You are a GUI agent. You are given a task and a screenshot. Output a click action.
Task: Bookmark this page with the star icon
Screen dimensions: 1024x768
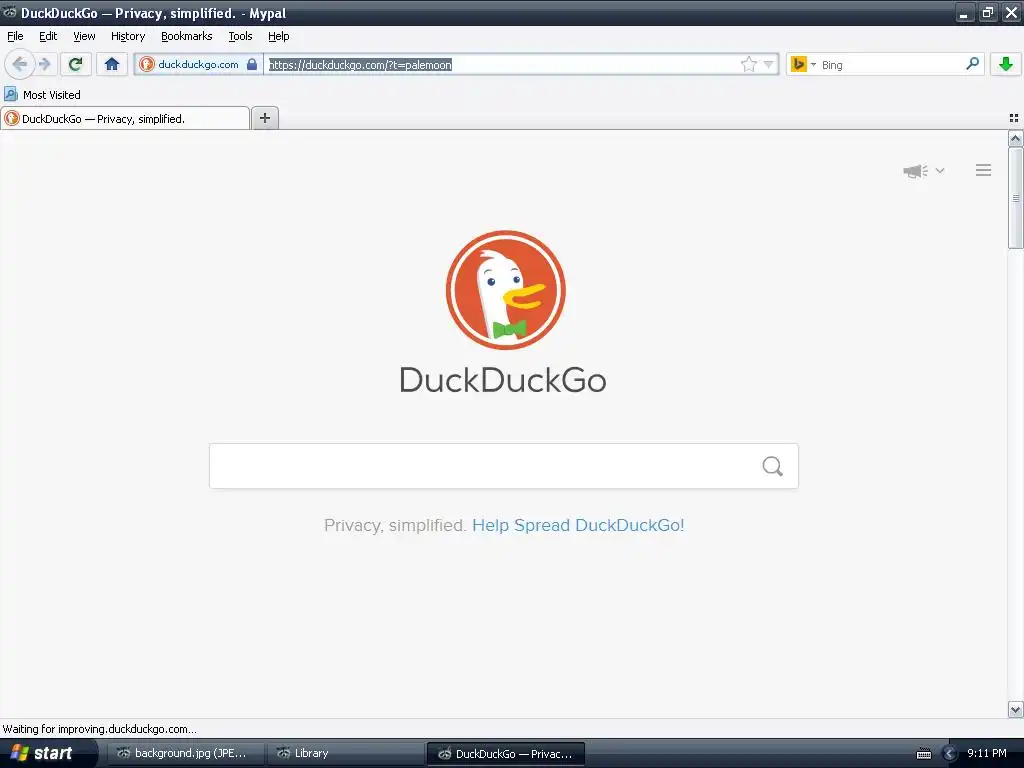tap(748, 64)
